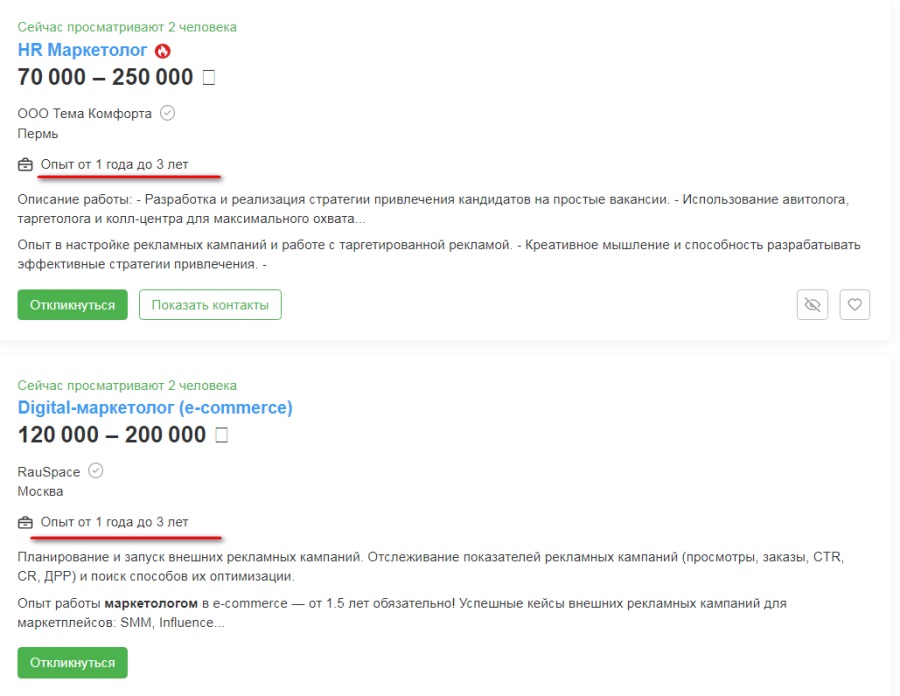This screenshot has width=900, height=696.
Task: Click the experience text under Пермь
Action: click(x=114, y=164)
